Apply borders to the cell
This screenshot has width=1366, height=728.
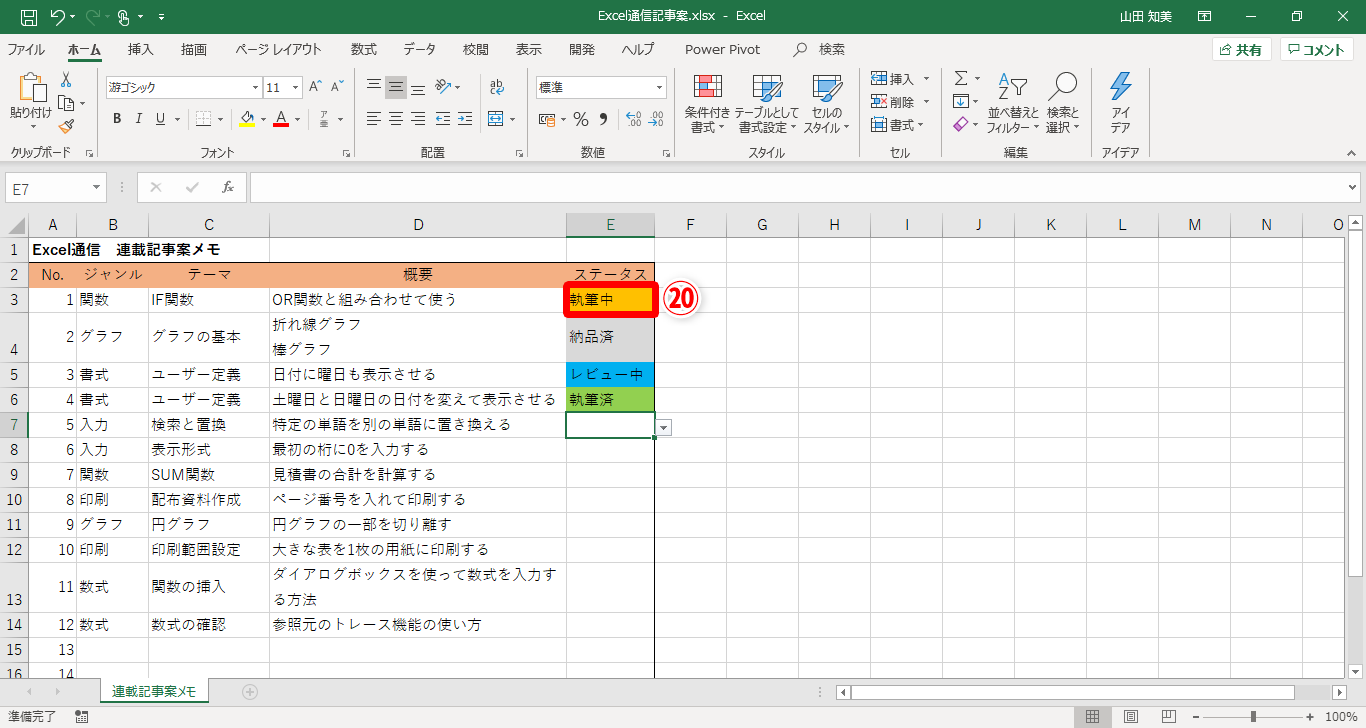click(203, 119)
